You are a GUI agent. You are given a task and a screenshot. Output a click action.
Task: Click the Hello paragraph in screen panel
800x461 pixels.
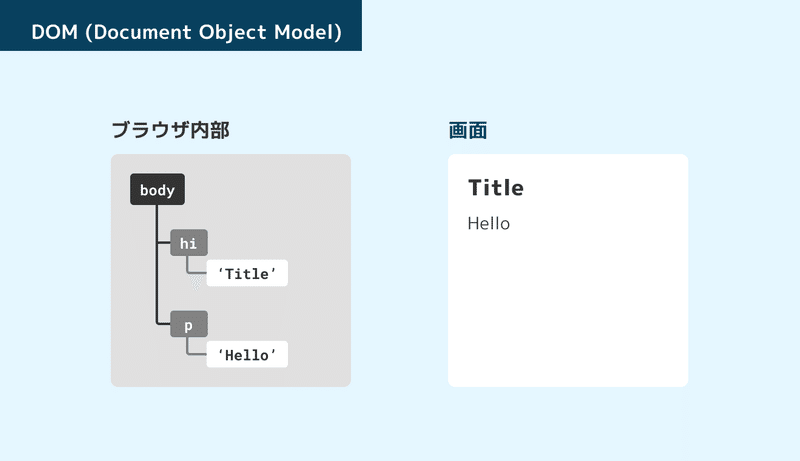click(x=489, y=223)
